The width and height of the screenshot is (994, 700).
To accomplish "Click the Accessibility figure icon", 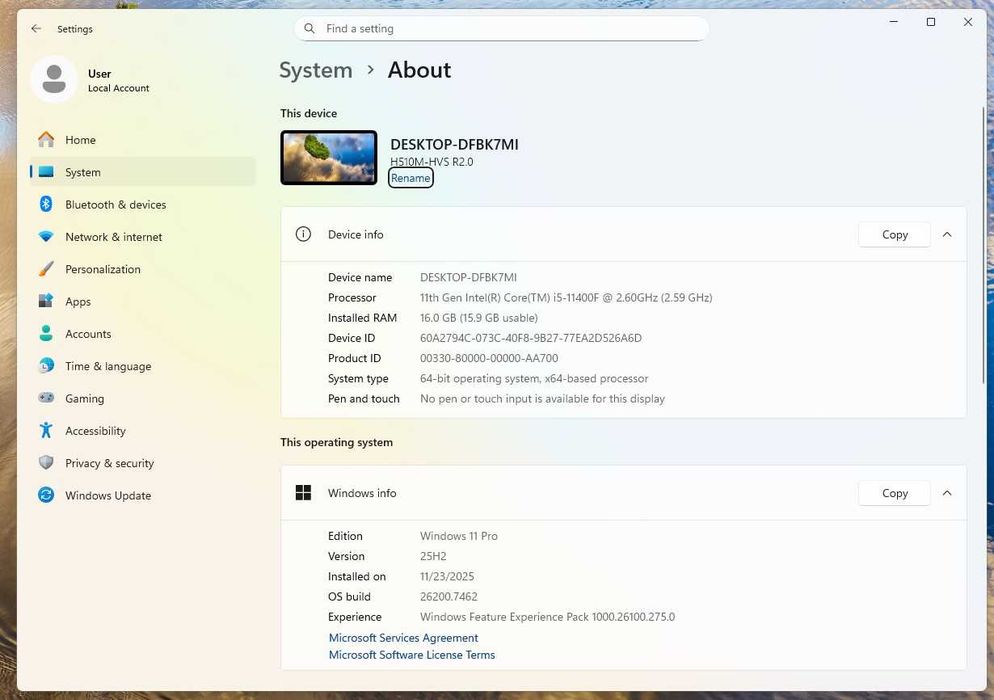I will click(46, 431).
